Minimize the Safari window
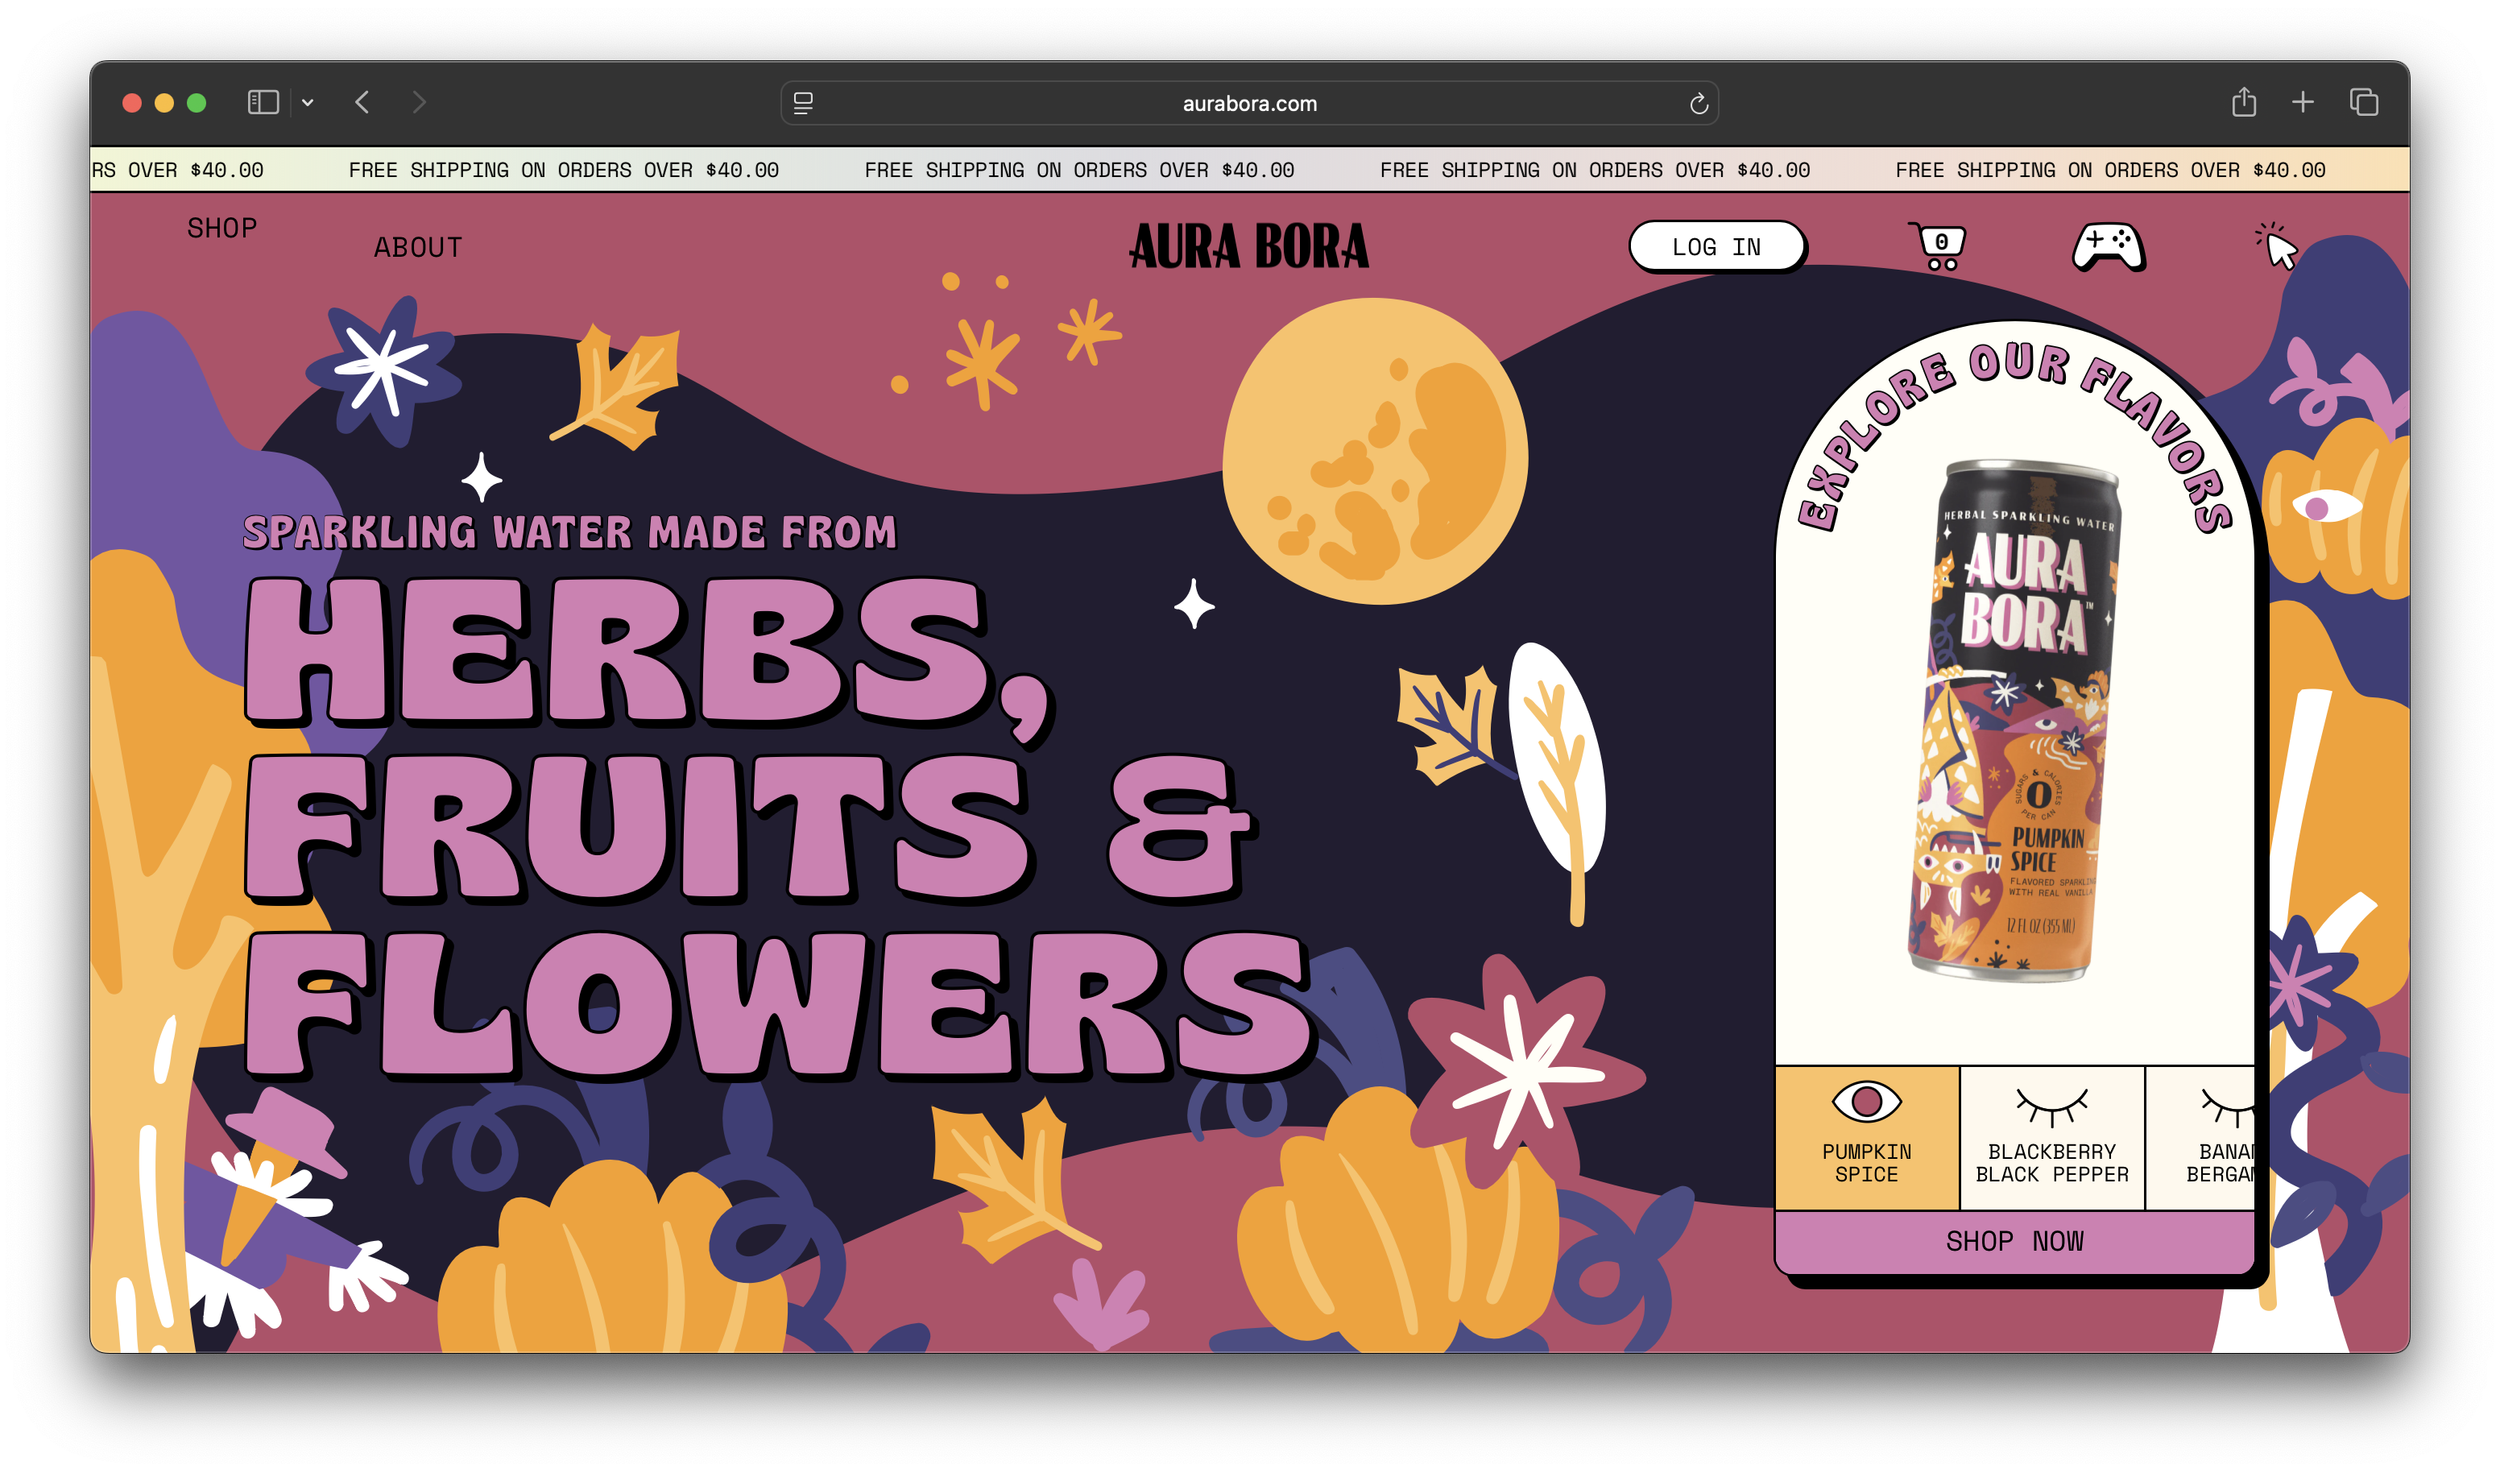Image resolution: width=2500 pixels, height=1472 pixels. click(164, 103)
